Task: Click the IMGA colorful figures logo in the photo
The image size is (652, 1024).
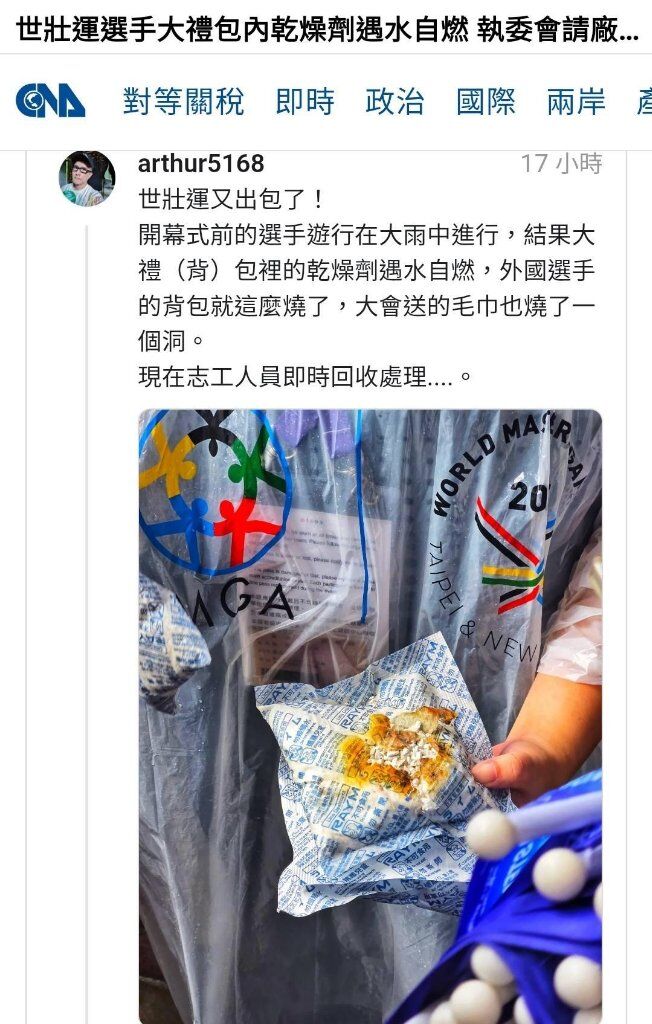Action: 216,491
